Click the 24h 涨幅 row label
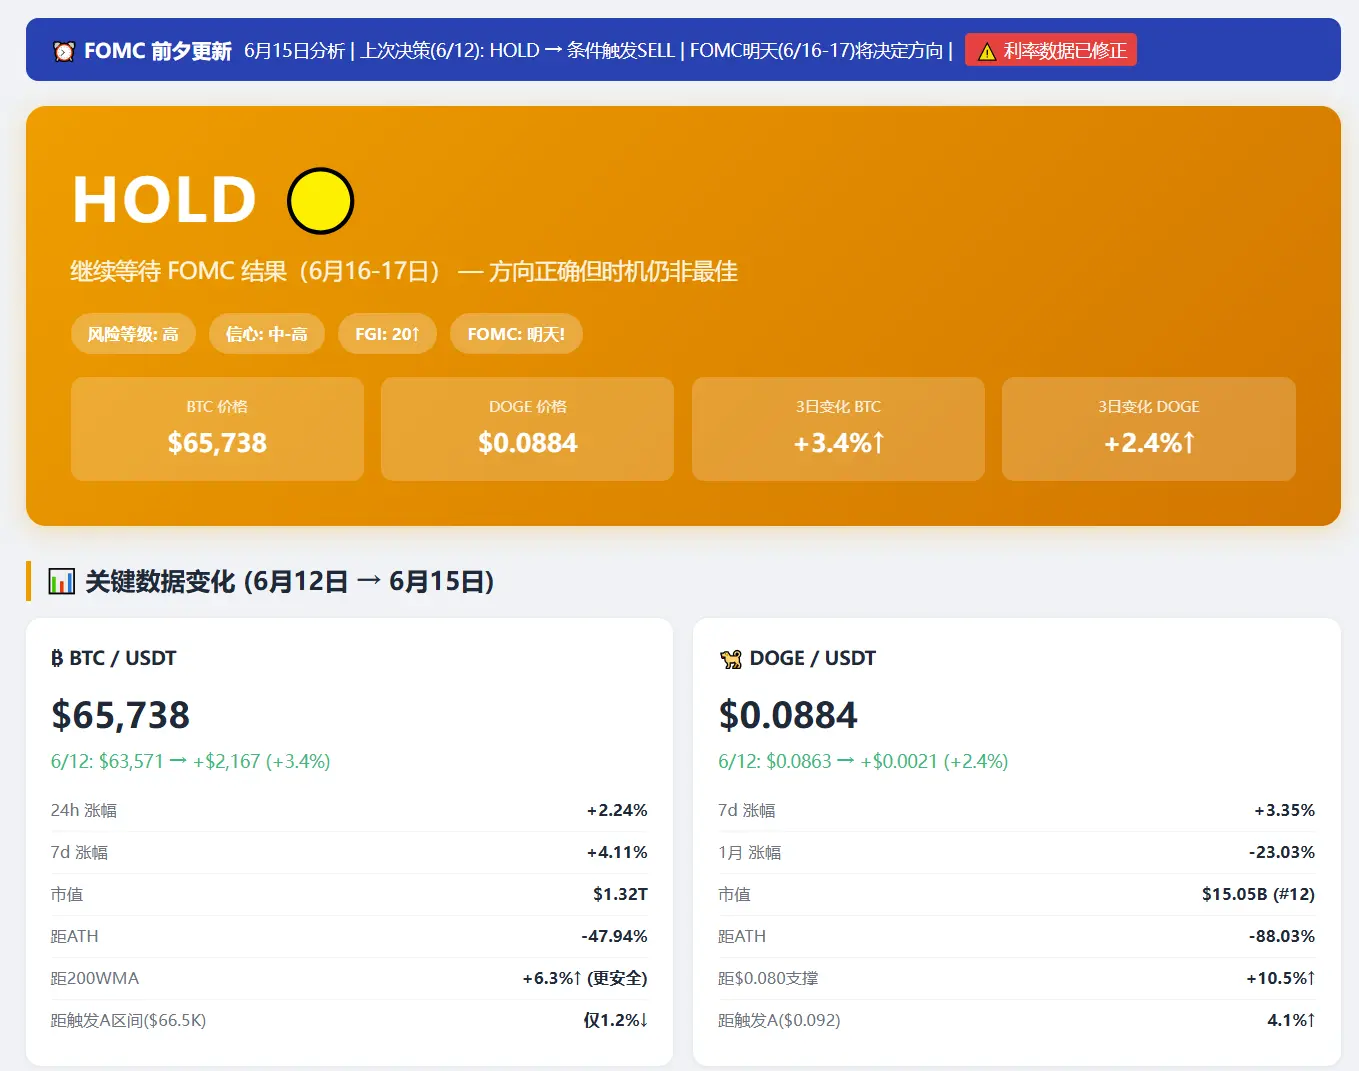Image resolution: width=1359 pixels, height=1071 pixels. tap(84, 810)
